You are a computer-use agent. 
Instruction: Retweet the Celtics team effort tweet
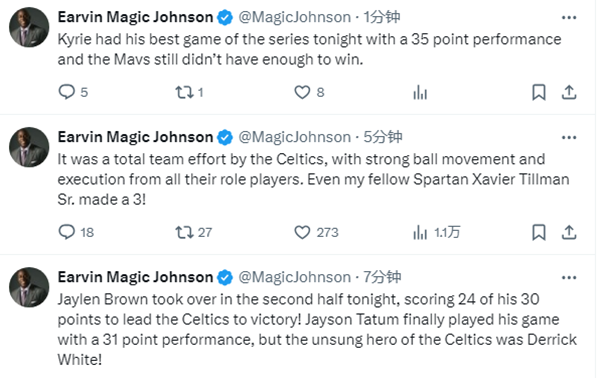point(184,232)
